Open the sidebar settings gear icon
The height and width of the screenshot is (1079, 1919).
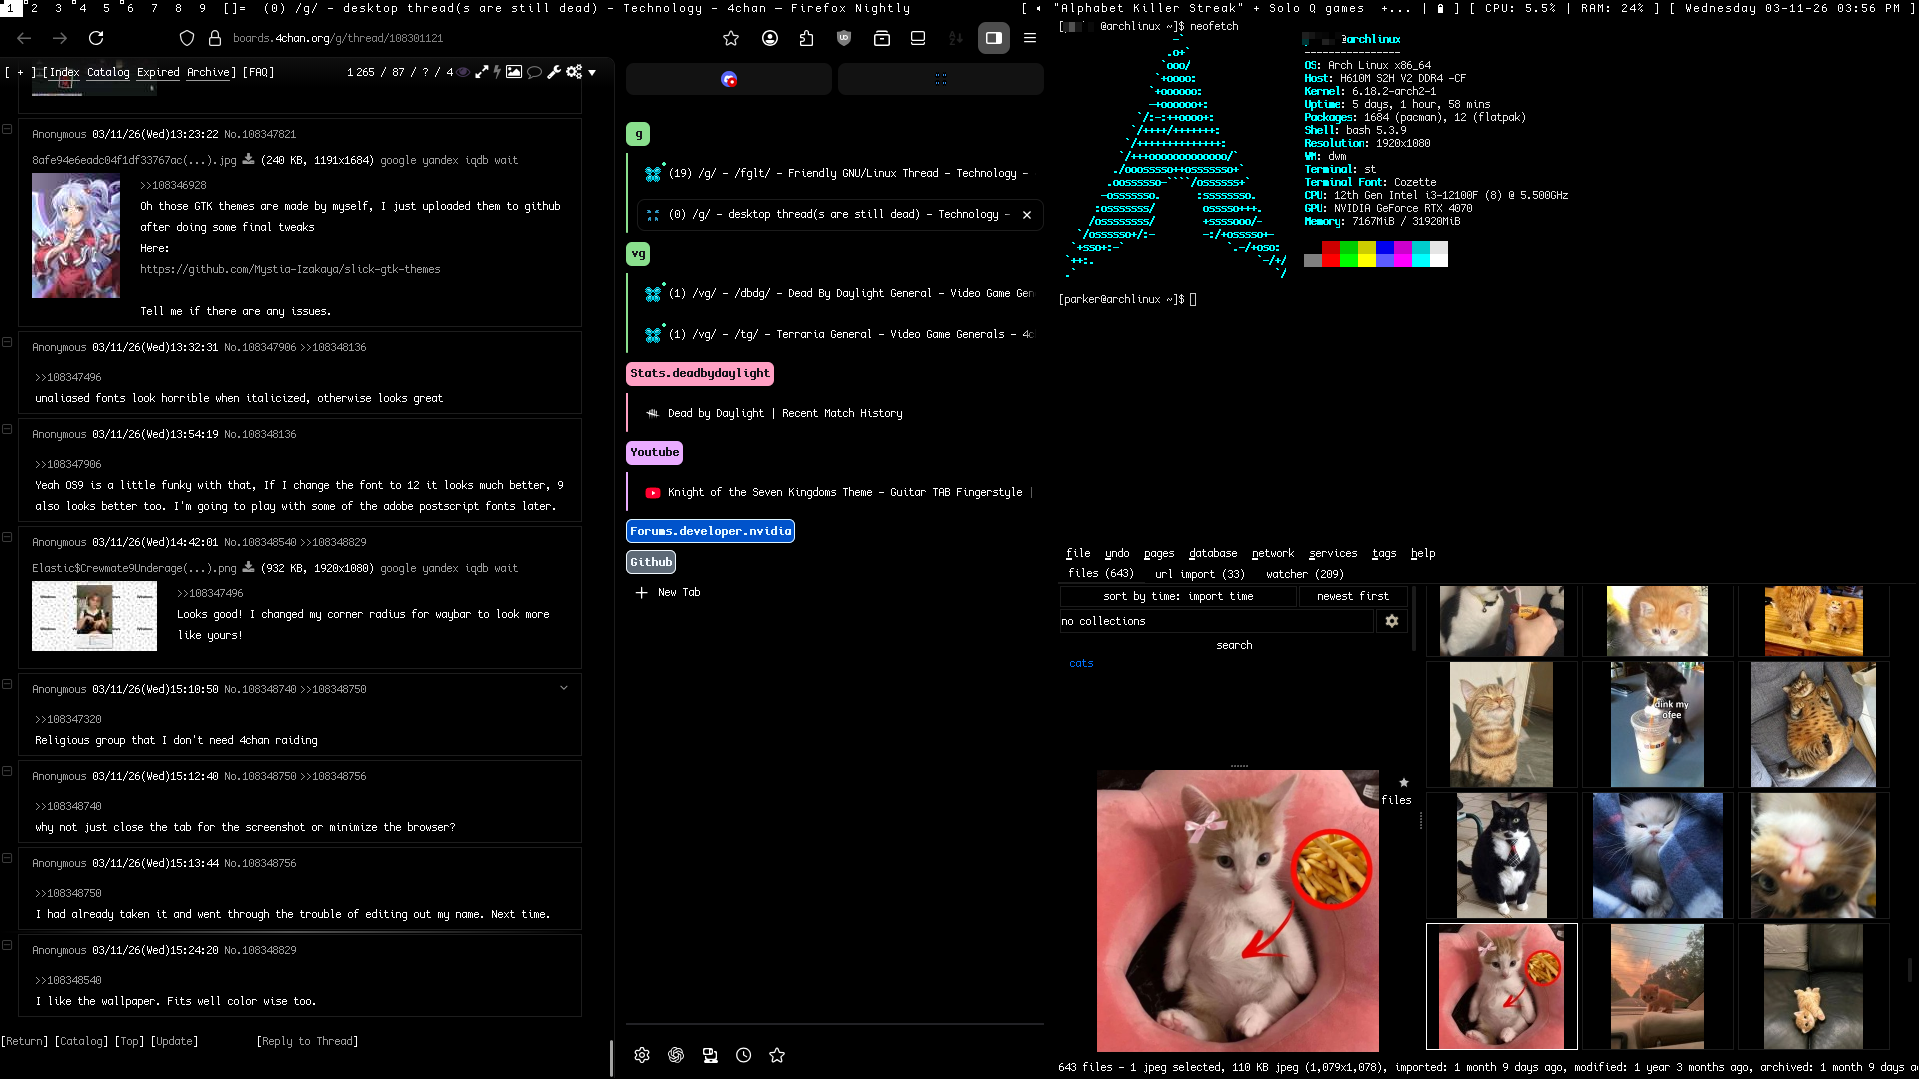tap(642, 1055)
